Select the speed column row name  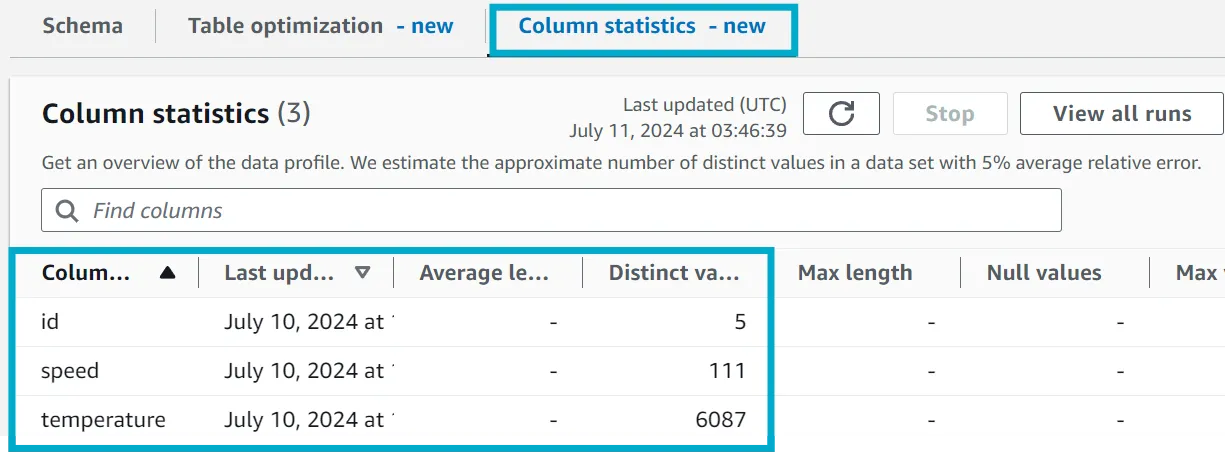(x=70, y=371)
